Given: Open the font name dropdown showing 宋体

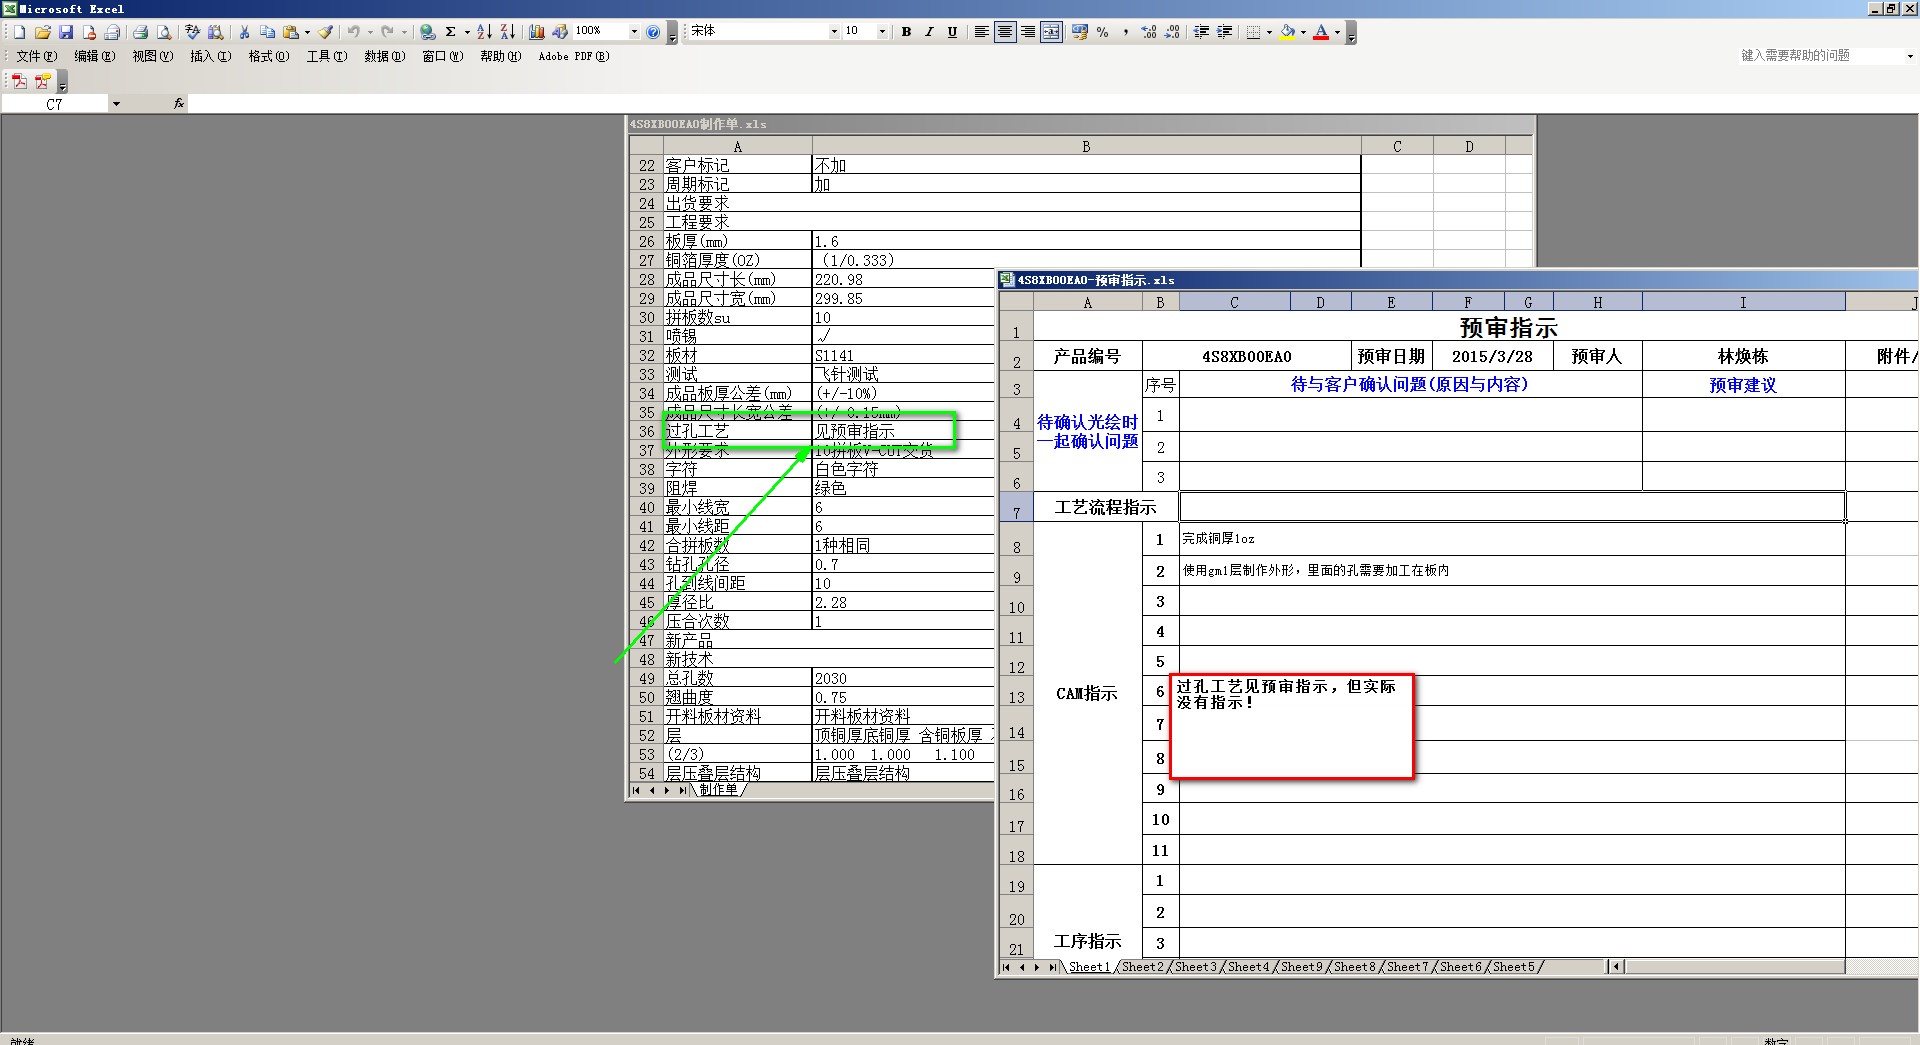Looking at the screenshot, I should pos(834,32).
